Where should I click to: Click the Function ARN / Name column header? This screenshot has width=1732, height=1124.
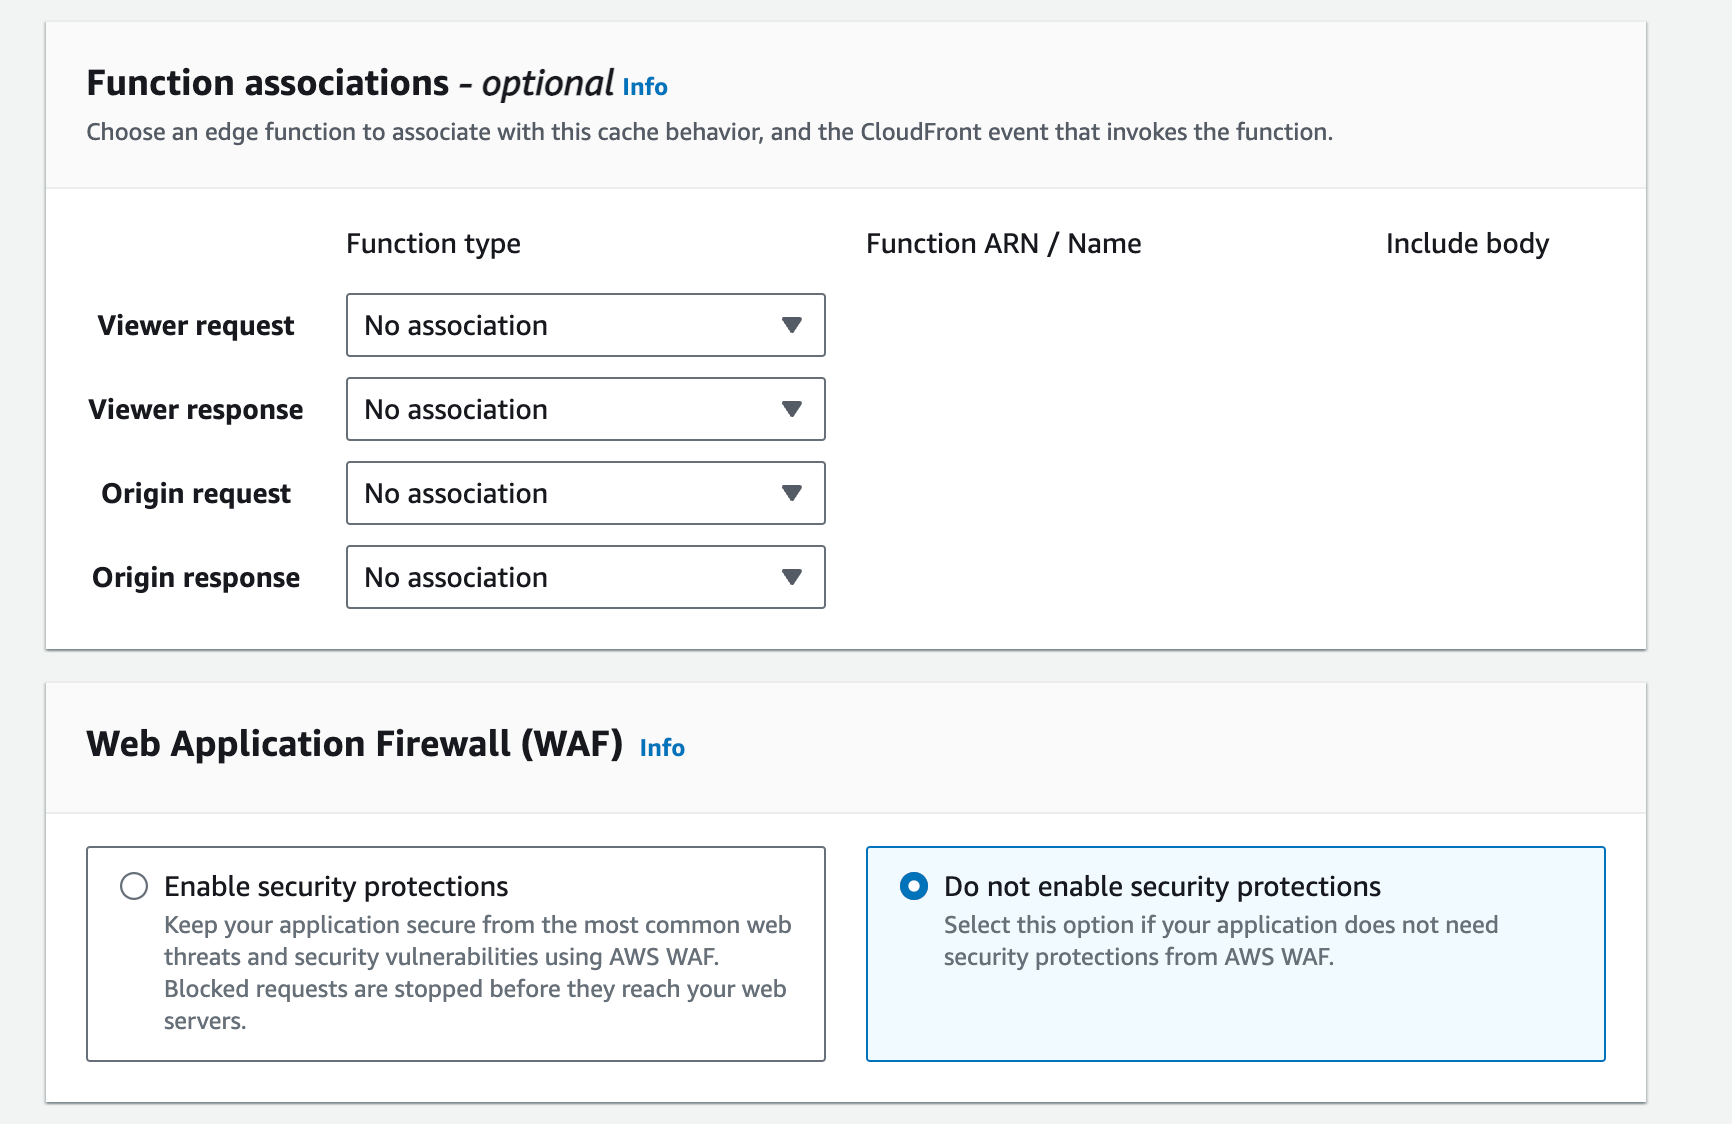1003,244
